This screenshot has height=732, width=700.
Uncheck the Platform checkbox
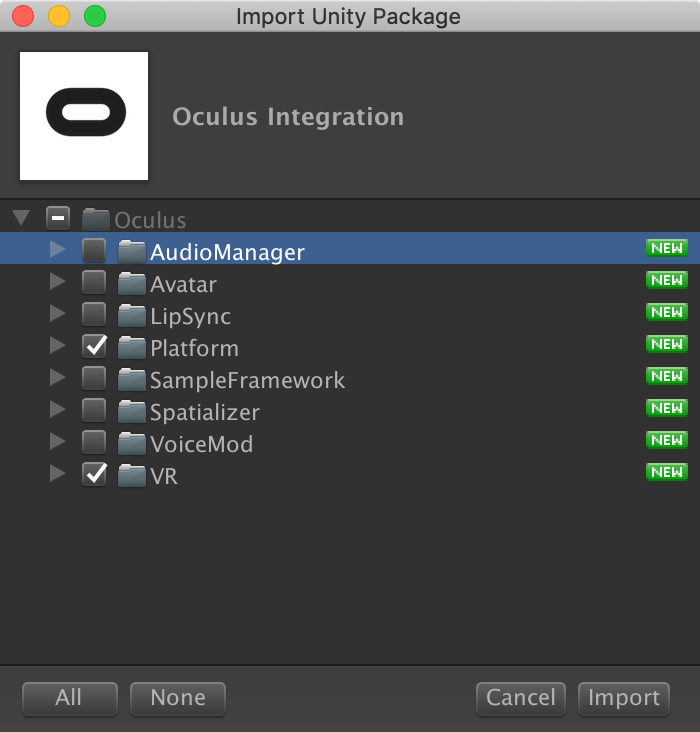[x=94, y=346]
